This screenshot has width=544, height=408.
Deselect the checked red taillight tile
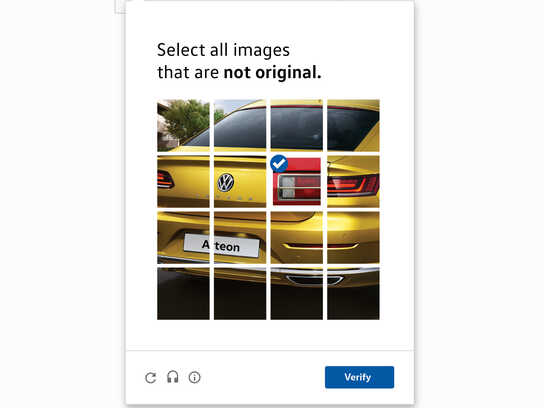(297, 181)
